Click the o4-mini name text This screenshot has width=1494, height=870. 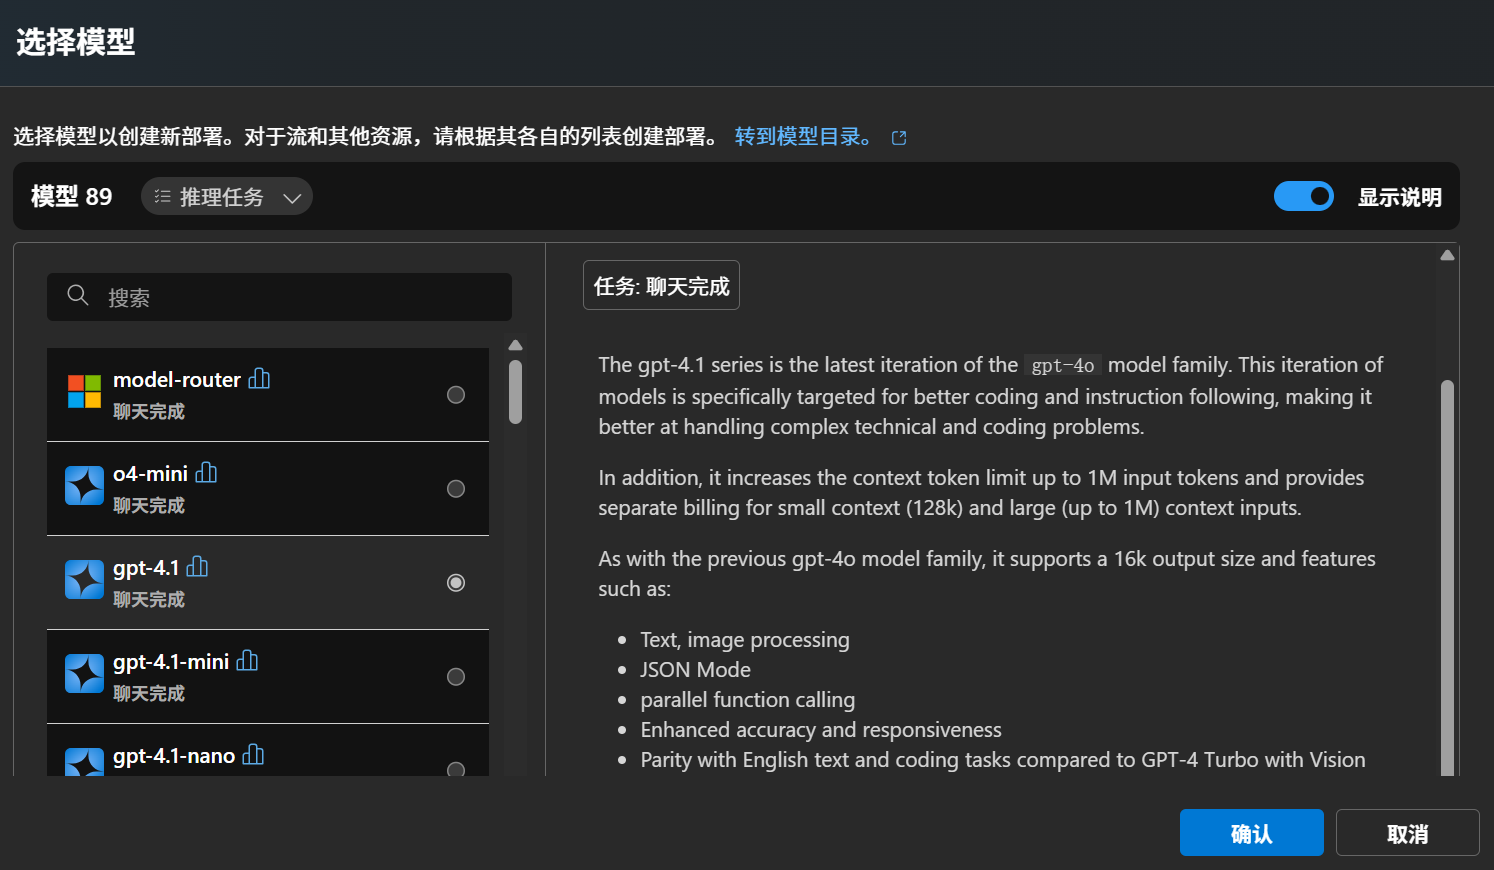point(150,474)
